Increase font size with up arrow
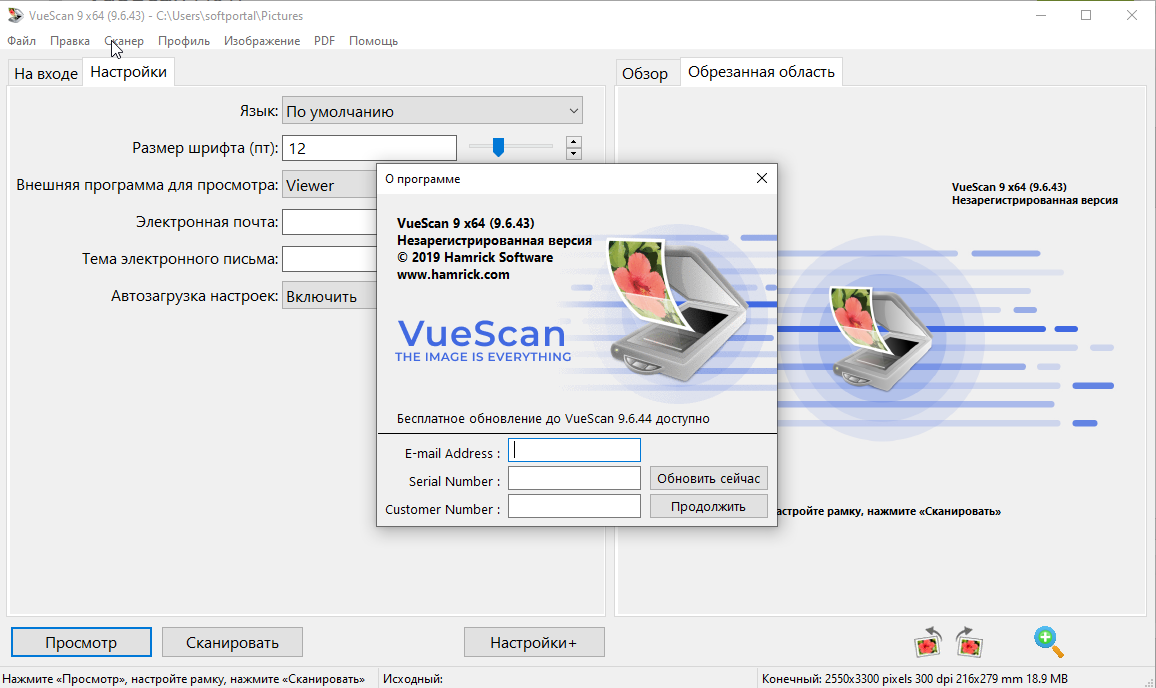This screenshot has height=688, width=1156. 574,142
